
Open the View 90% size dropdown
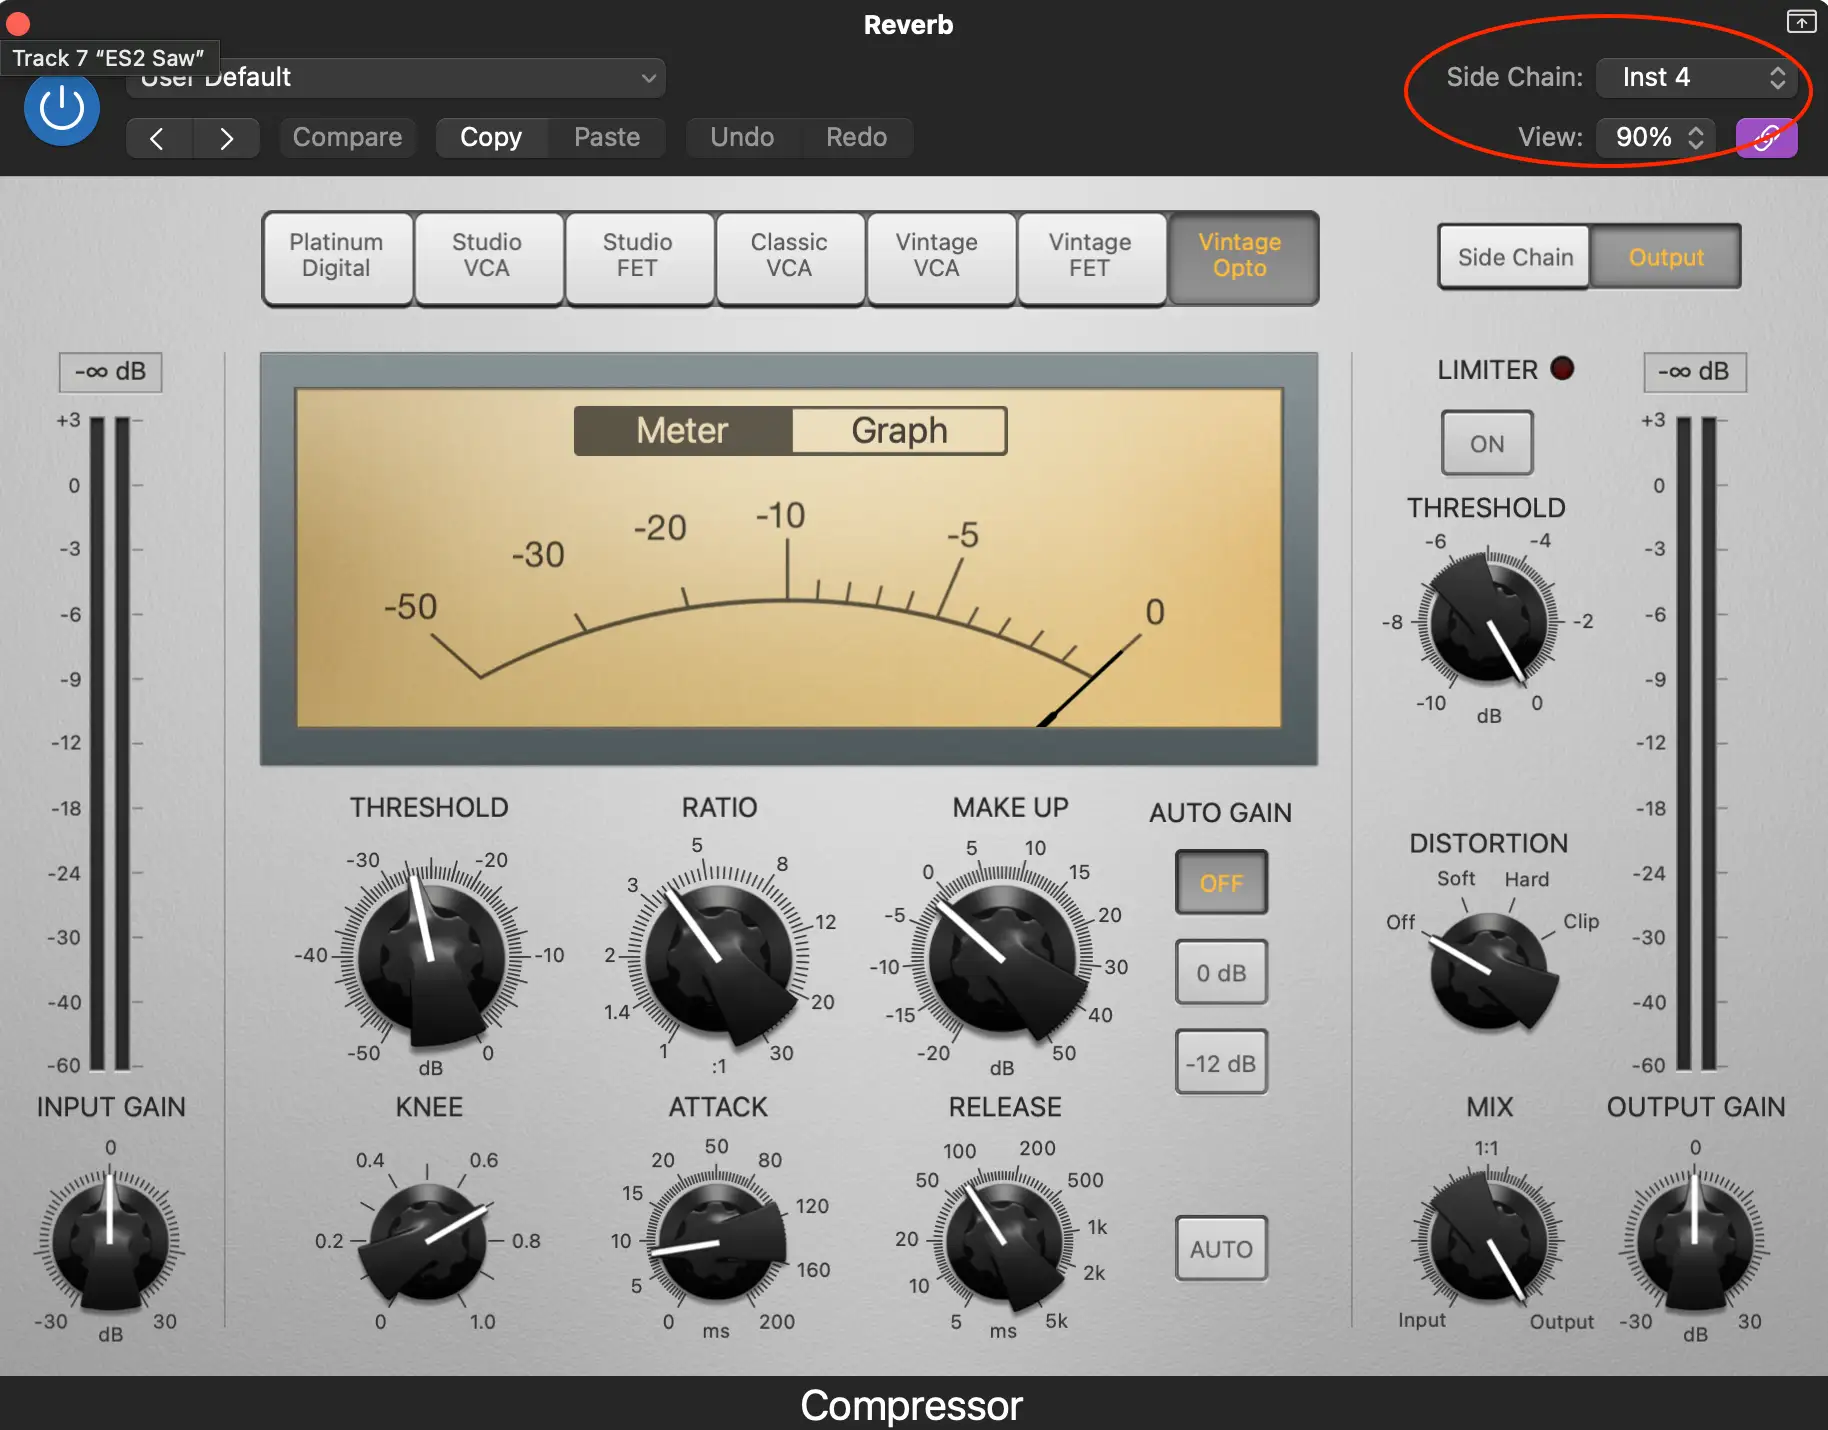(x=1656, y=137)
